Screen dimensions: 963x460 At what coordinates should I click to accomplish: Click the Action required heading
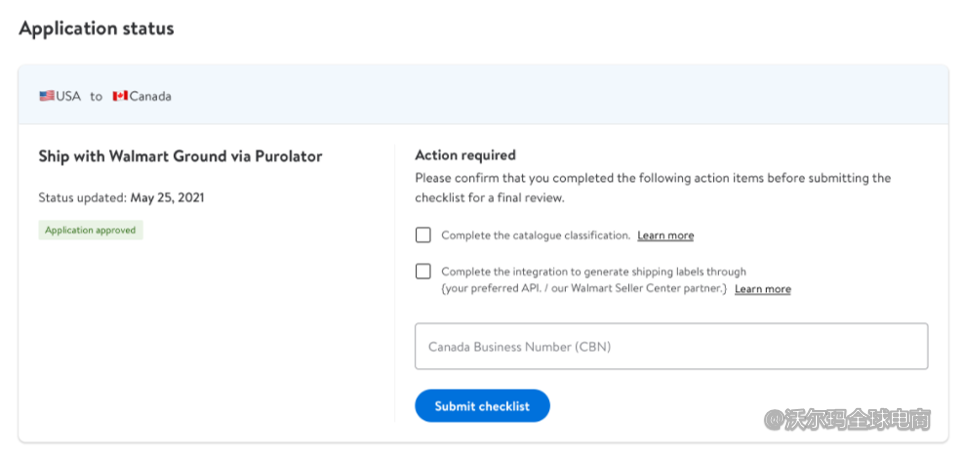pyautogui.click(x=465, y=155)
